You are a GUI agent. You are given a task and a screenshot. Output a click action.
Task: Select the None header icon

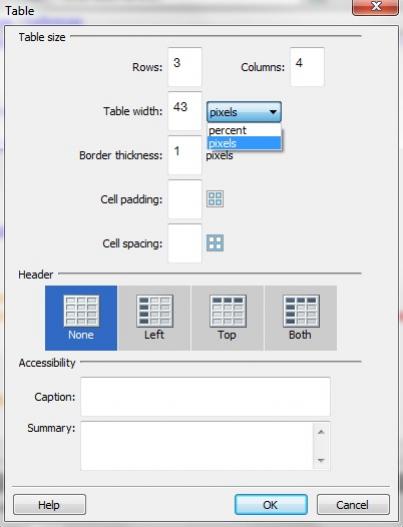coord(81,311)
